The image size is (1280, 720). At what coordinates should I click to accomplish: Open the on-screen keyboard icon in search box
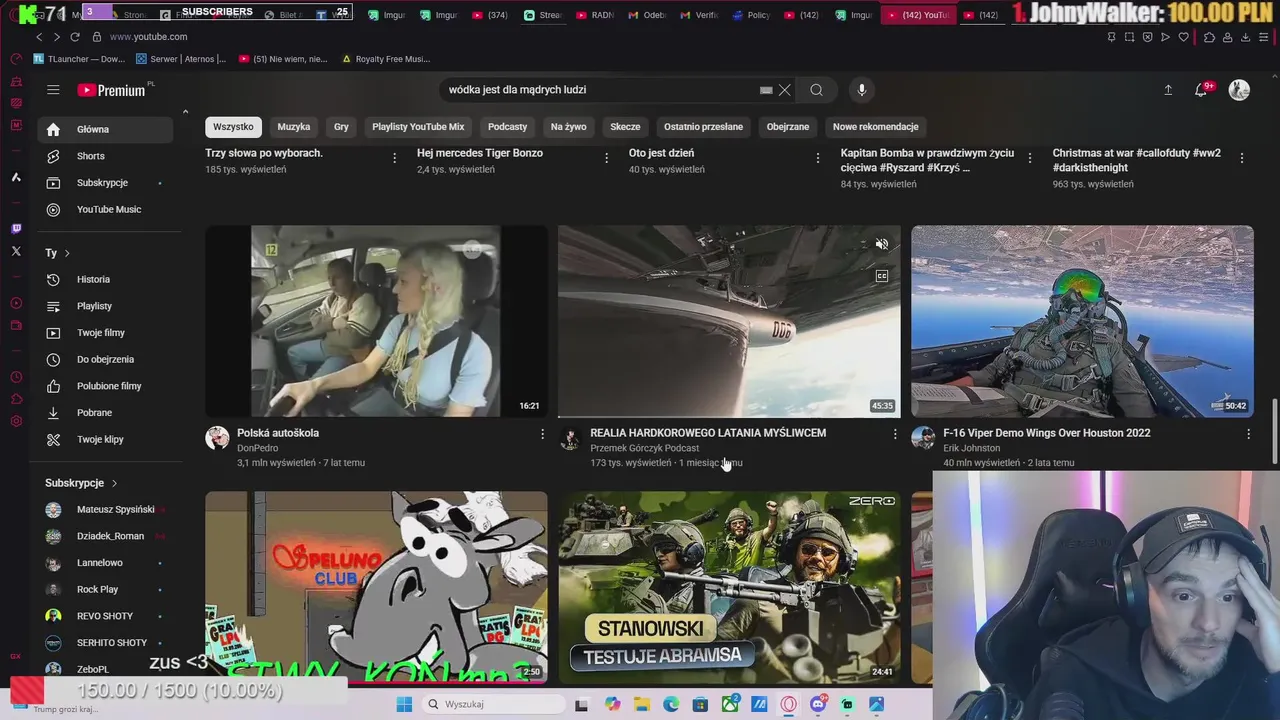[x=766, y=90]
